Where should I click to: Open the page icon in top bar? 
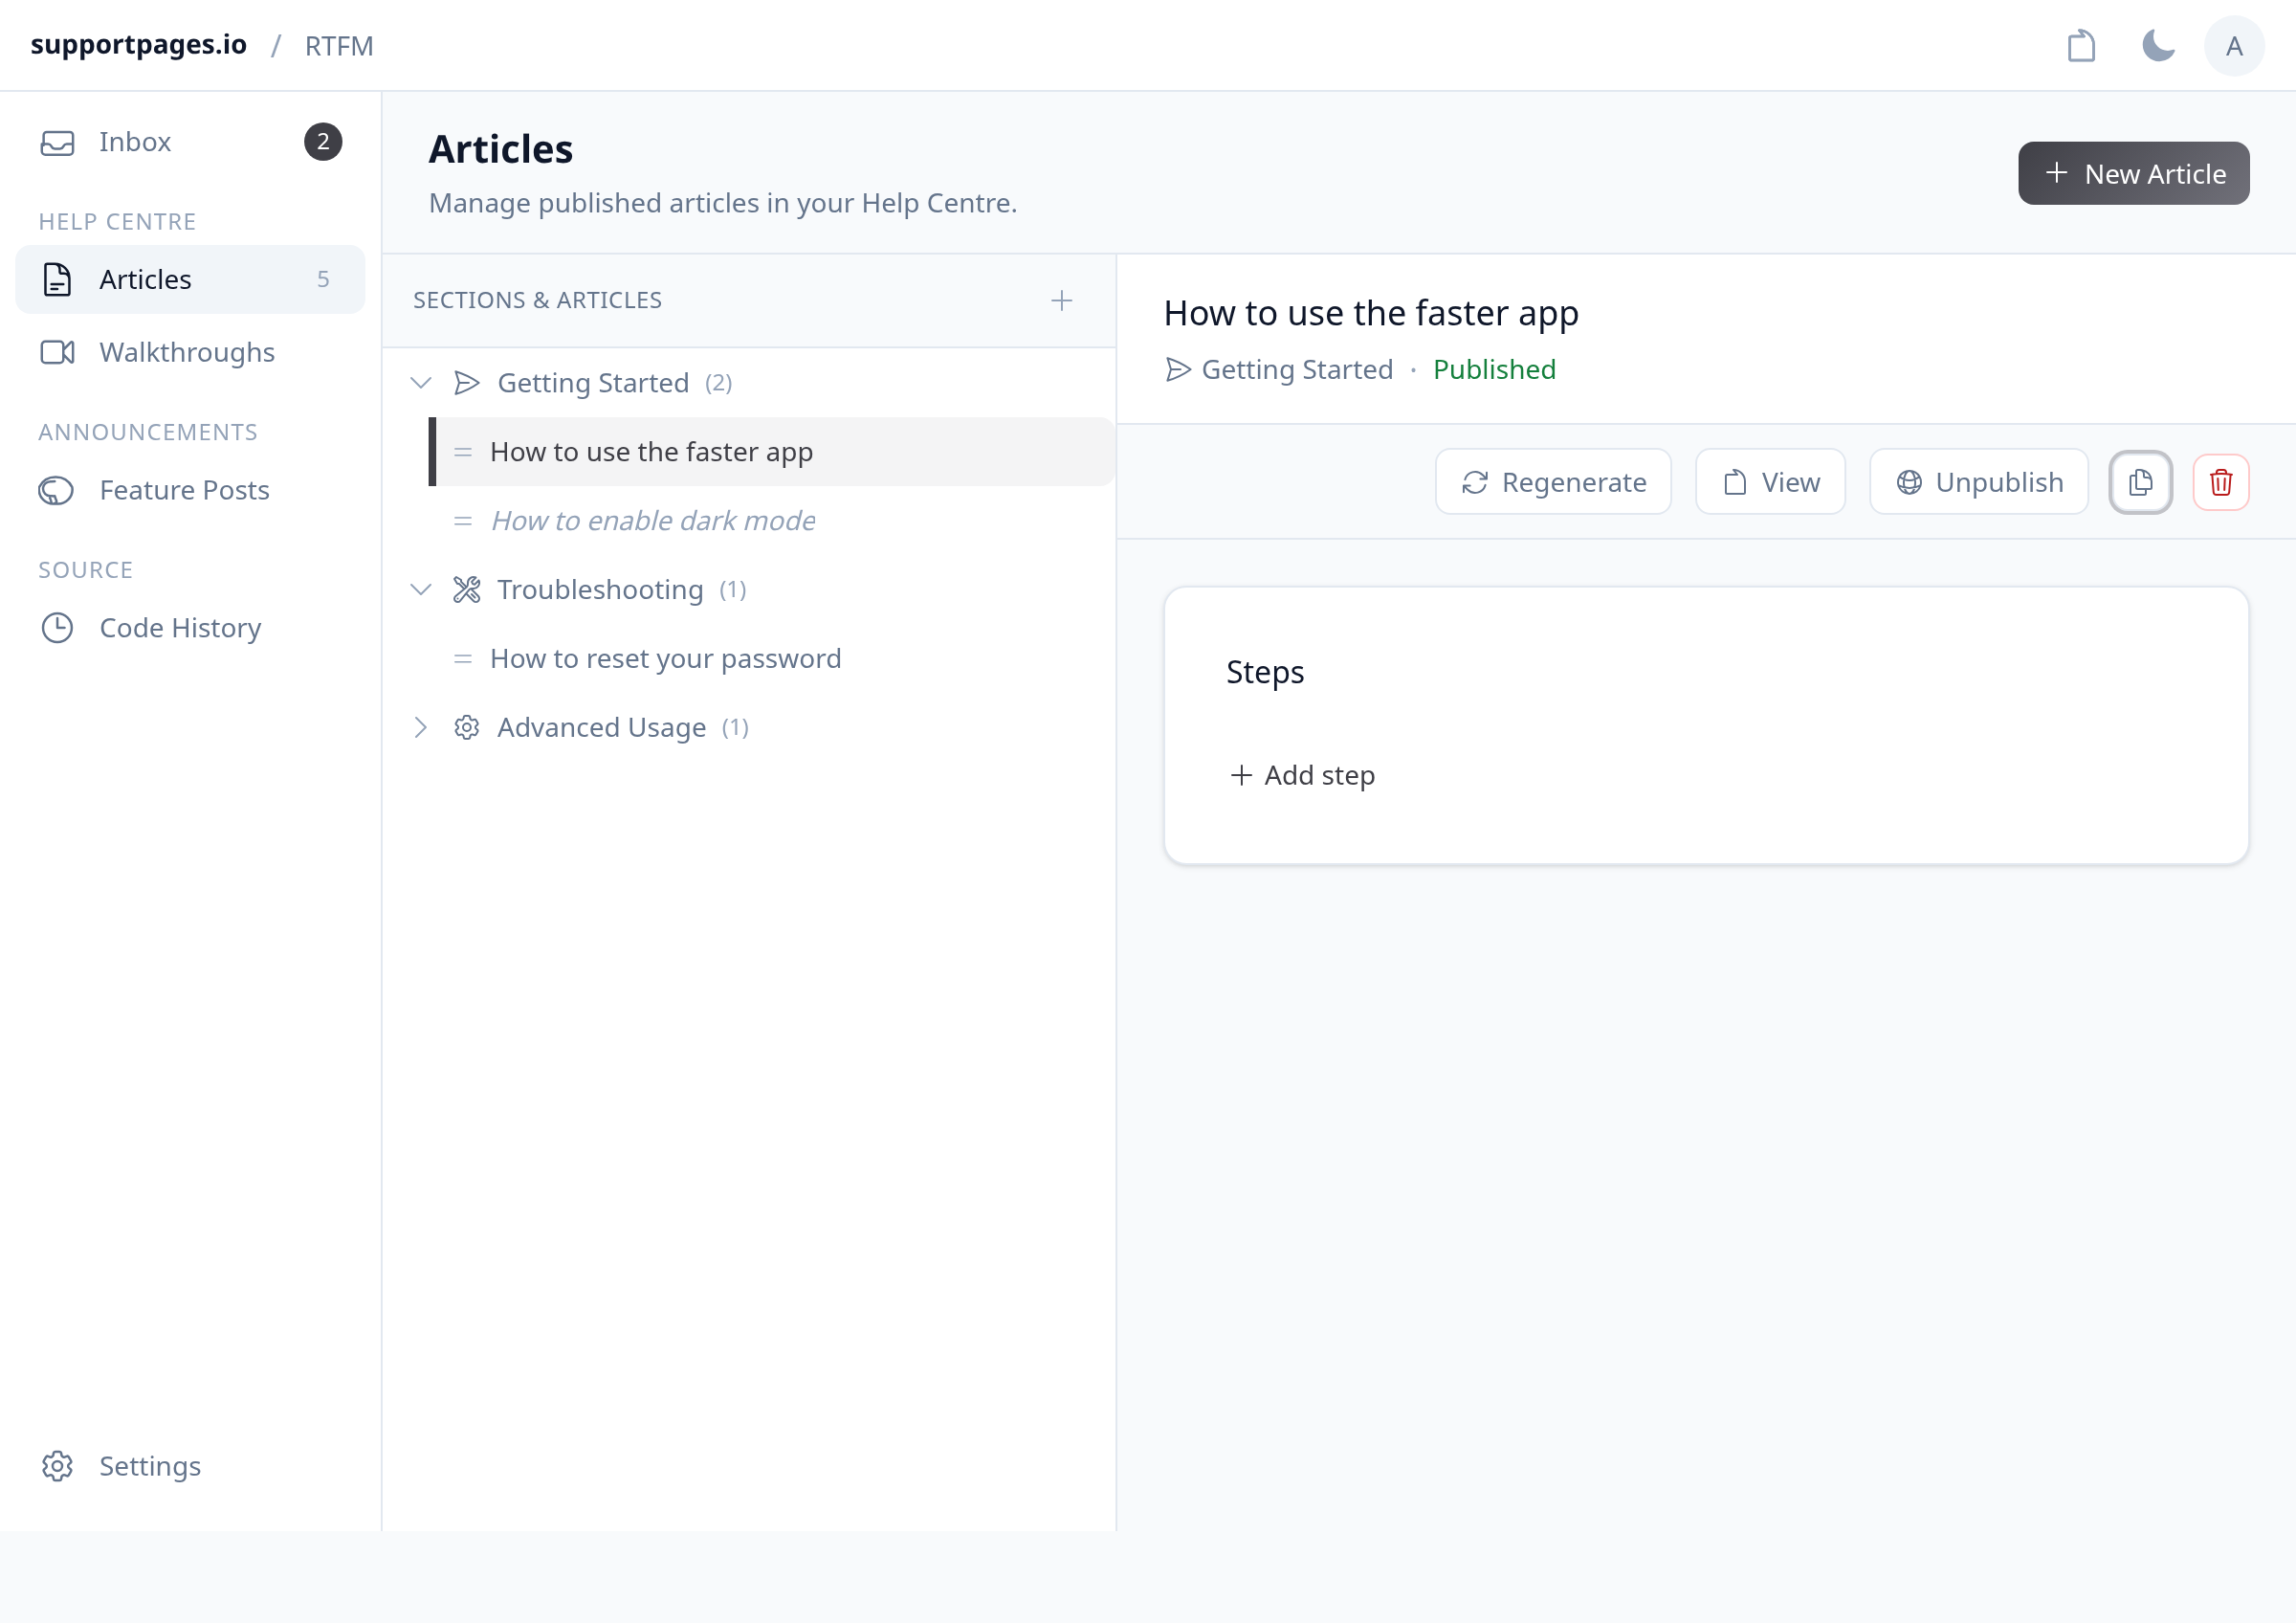[2081, 46]
